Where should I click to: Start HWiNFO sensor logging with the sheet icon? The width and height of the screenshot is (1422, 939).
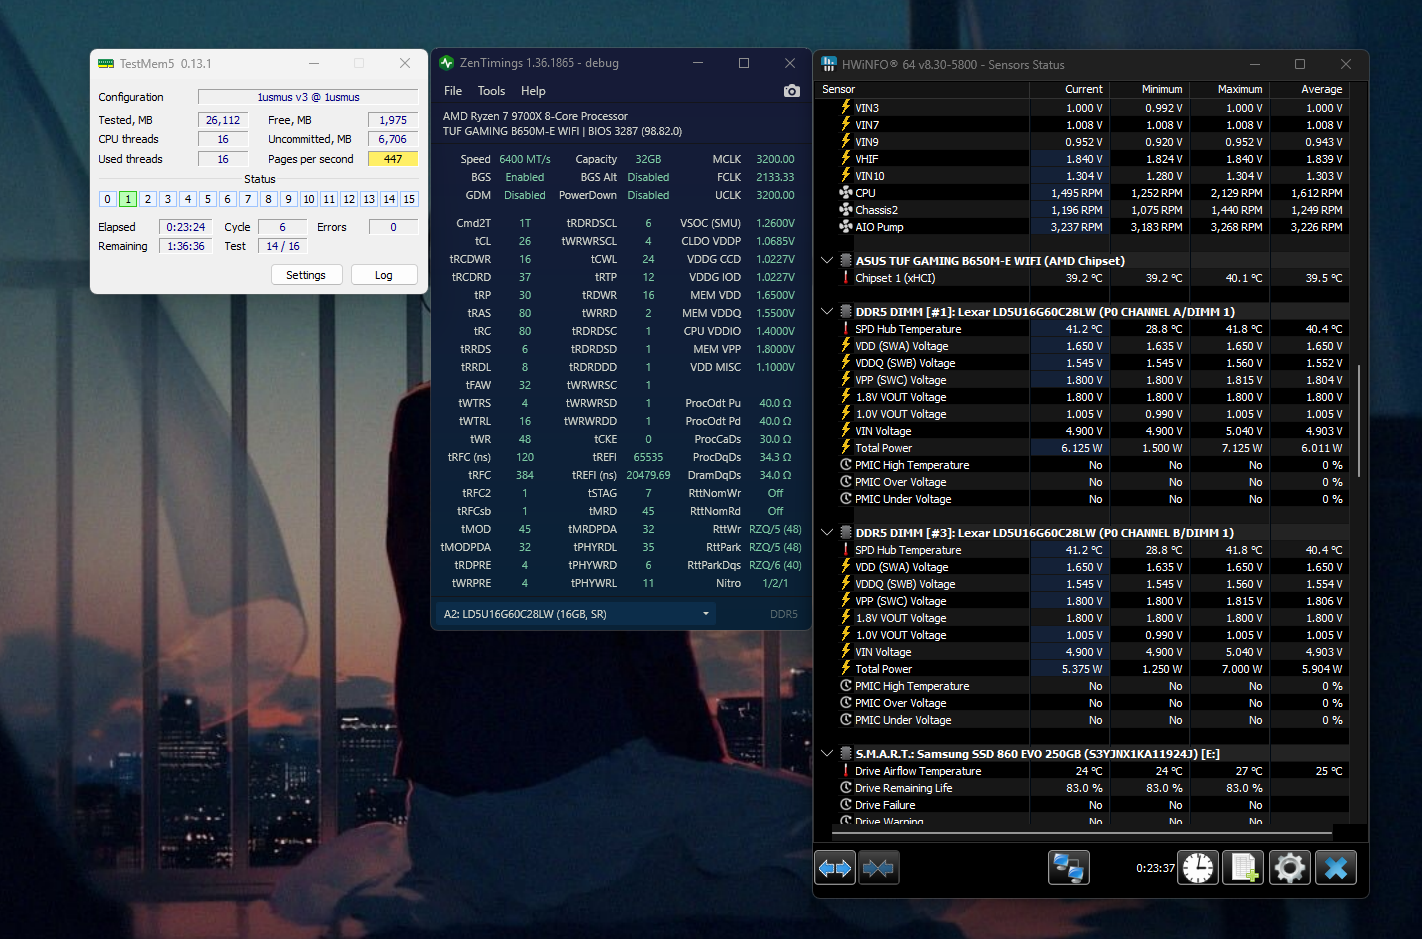point(1244,868)
